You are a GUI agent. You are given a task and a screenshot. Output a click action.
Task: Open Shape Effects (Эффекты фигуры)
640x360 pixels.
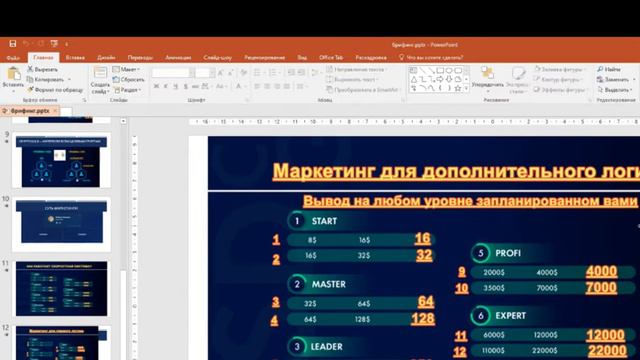pyautogui.click(x=560, y=90)
